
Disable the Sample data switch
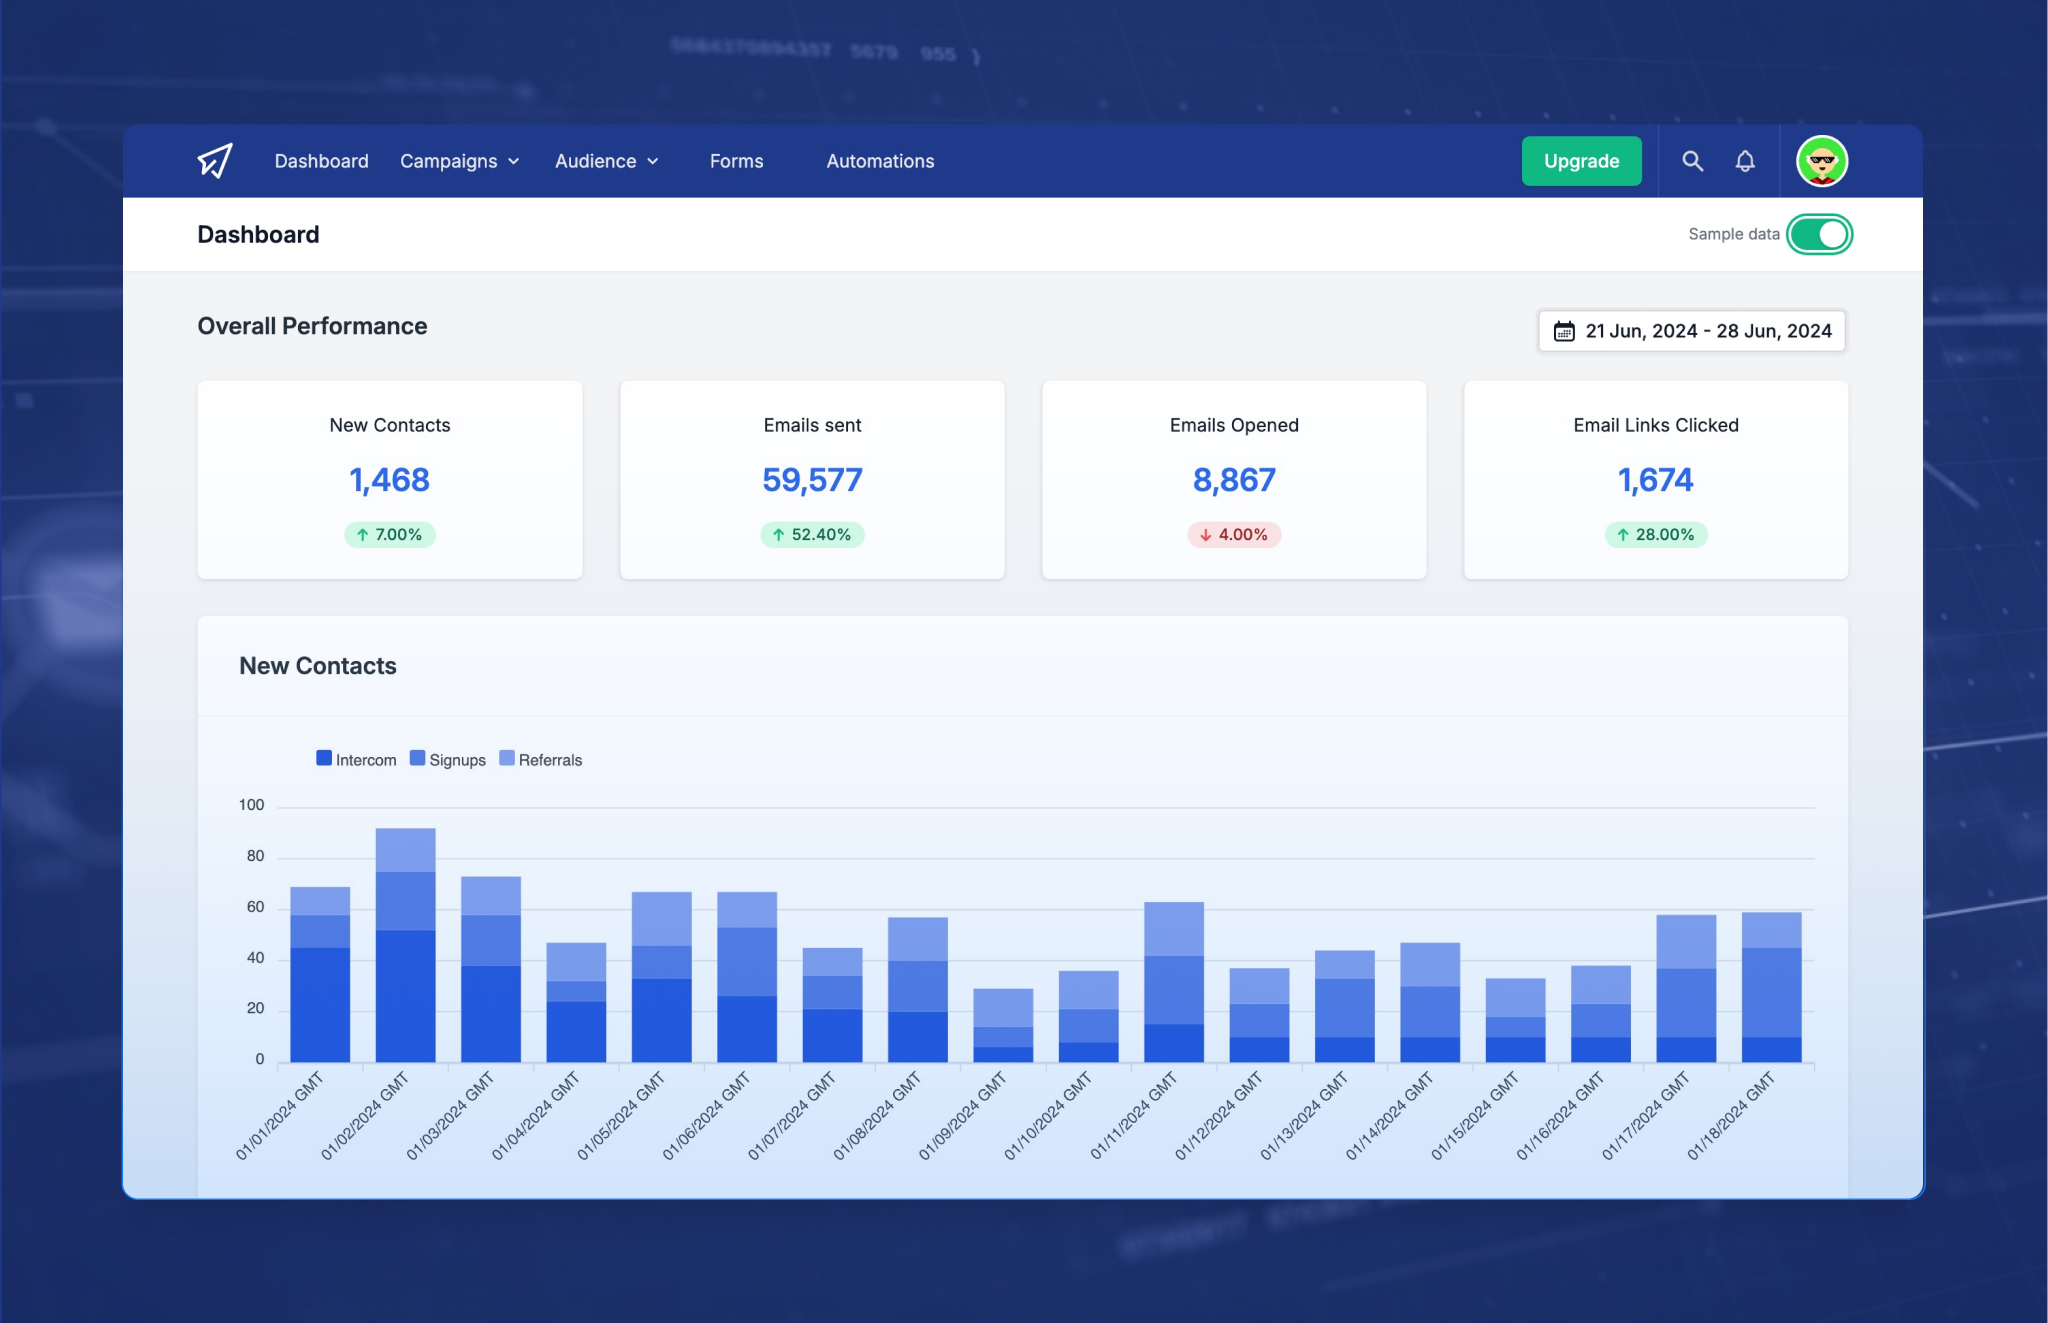[1819, 233]
